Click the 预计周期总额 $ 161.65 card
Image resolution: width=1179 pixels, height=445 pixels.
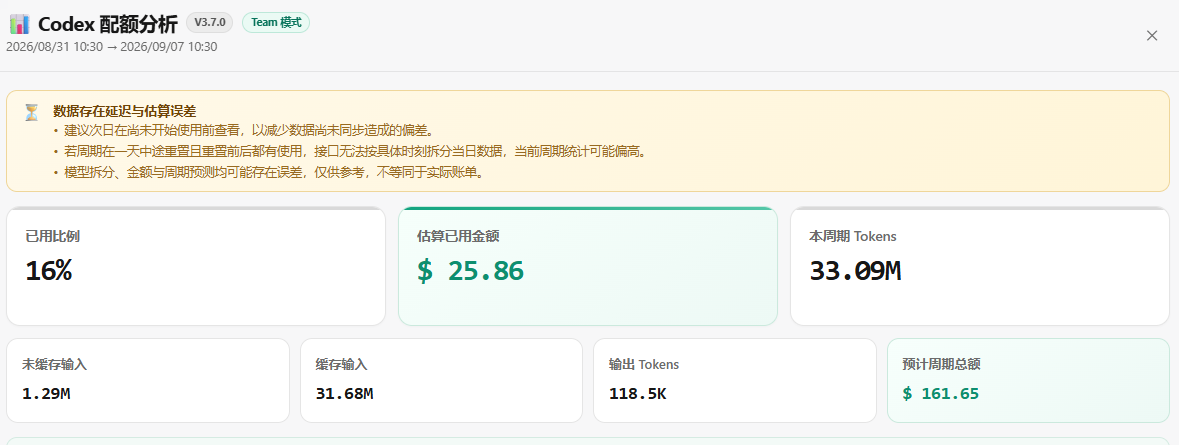tap(1028, 380)
